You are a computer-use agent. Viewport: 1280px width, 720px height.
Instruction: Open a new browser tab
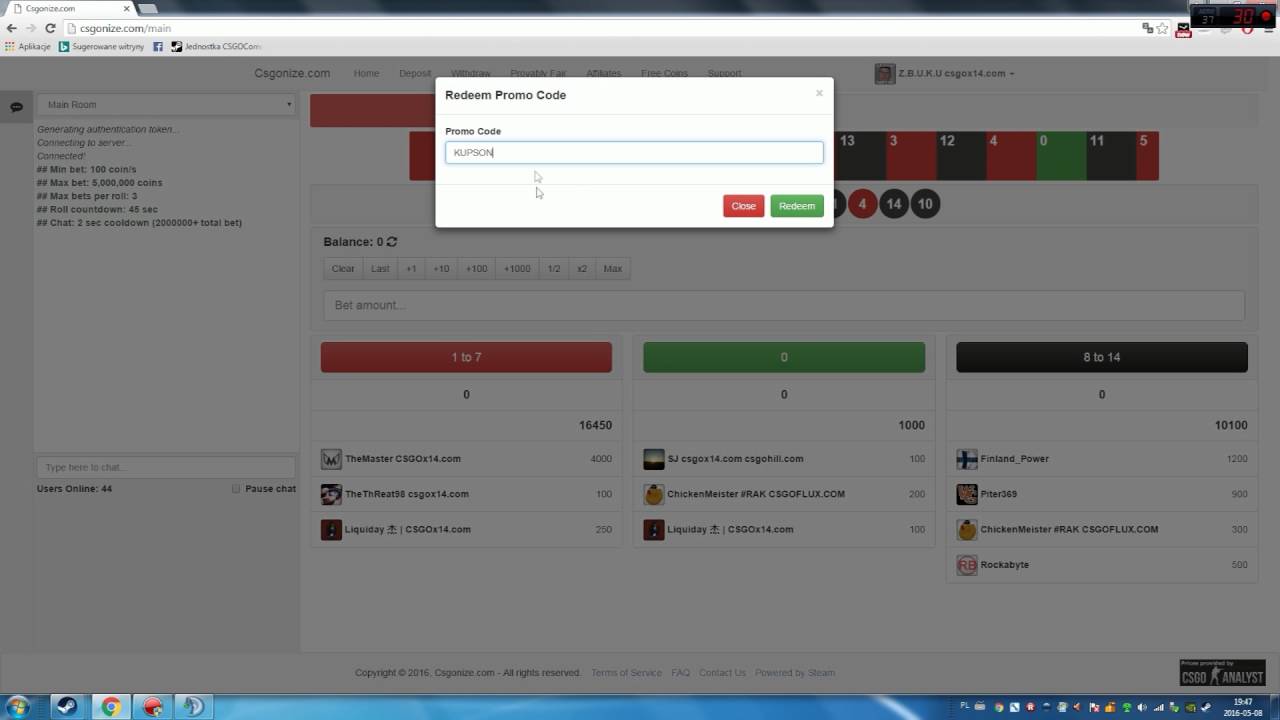pyautogui.click(x=149, y=8)
